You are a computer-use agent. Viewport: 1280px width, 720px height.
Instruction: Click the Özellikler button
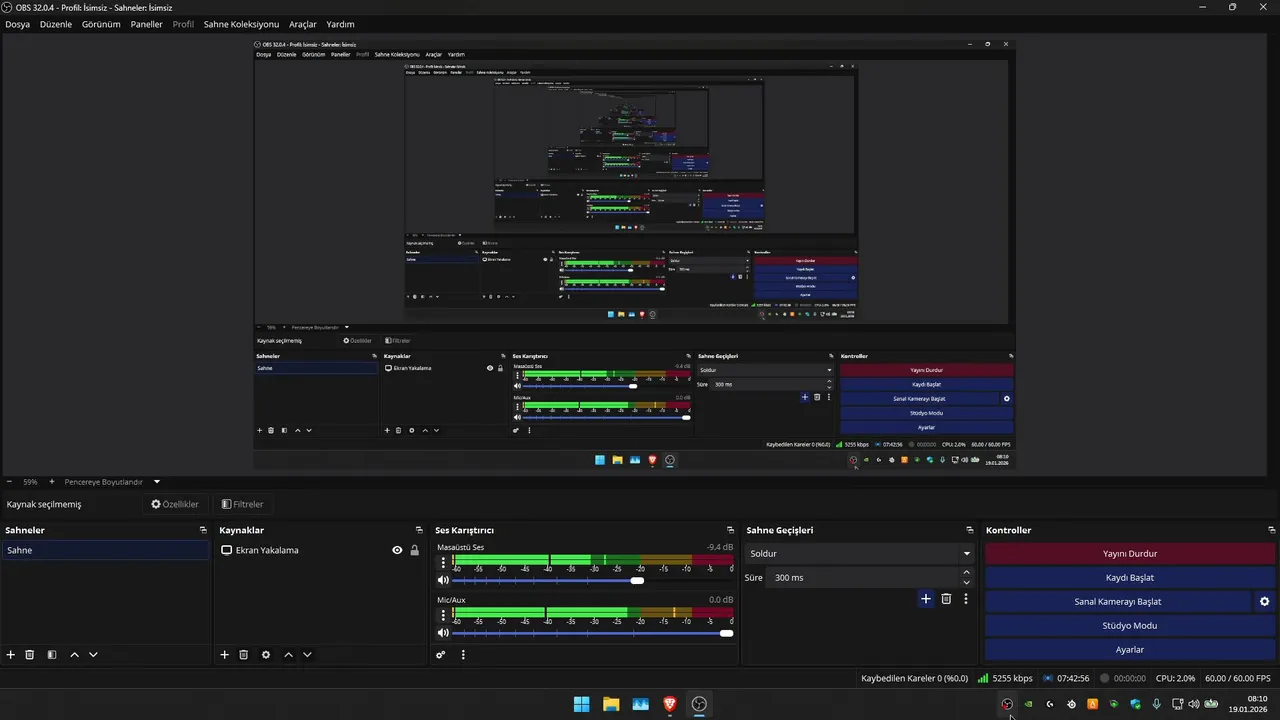click(175, 504)
